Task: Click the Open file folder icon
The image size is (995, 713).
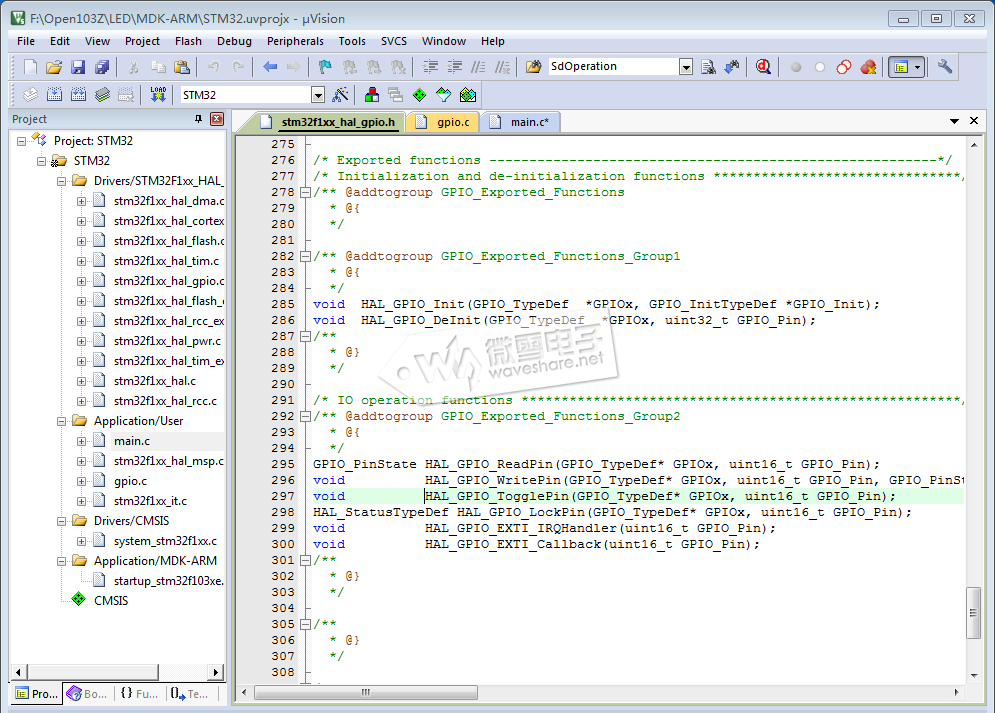Action: point(54,67)
